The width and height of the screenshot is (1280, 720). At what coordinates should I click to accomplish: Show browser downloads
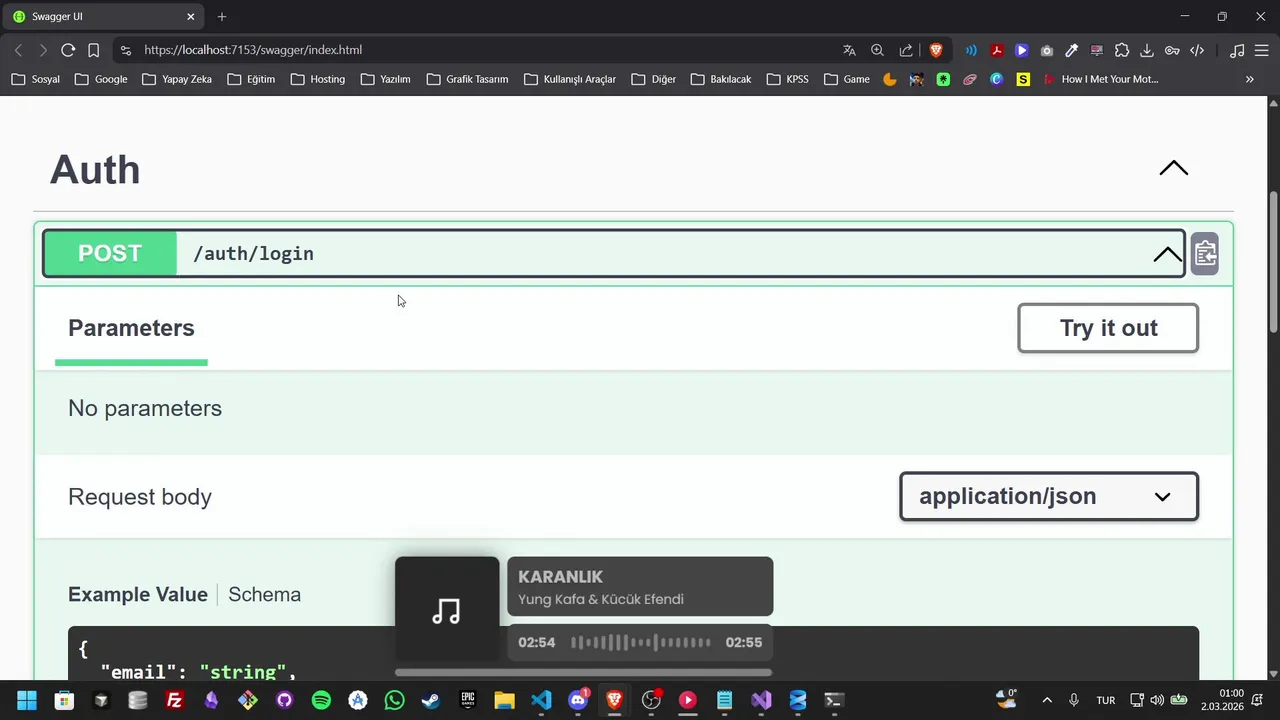point(1147,50)
